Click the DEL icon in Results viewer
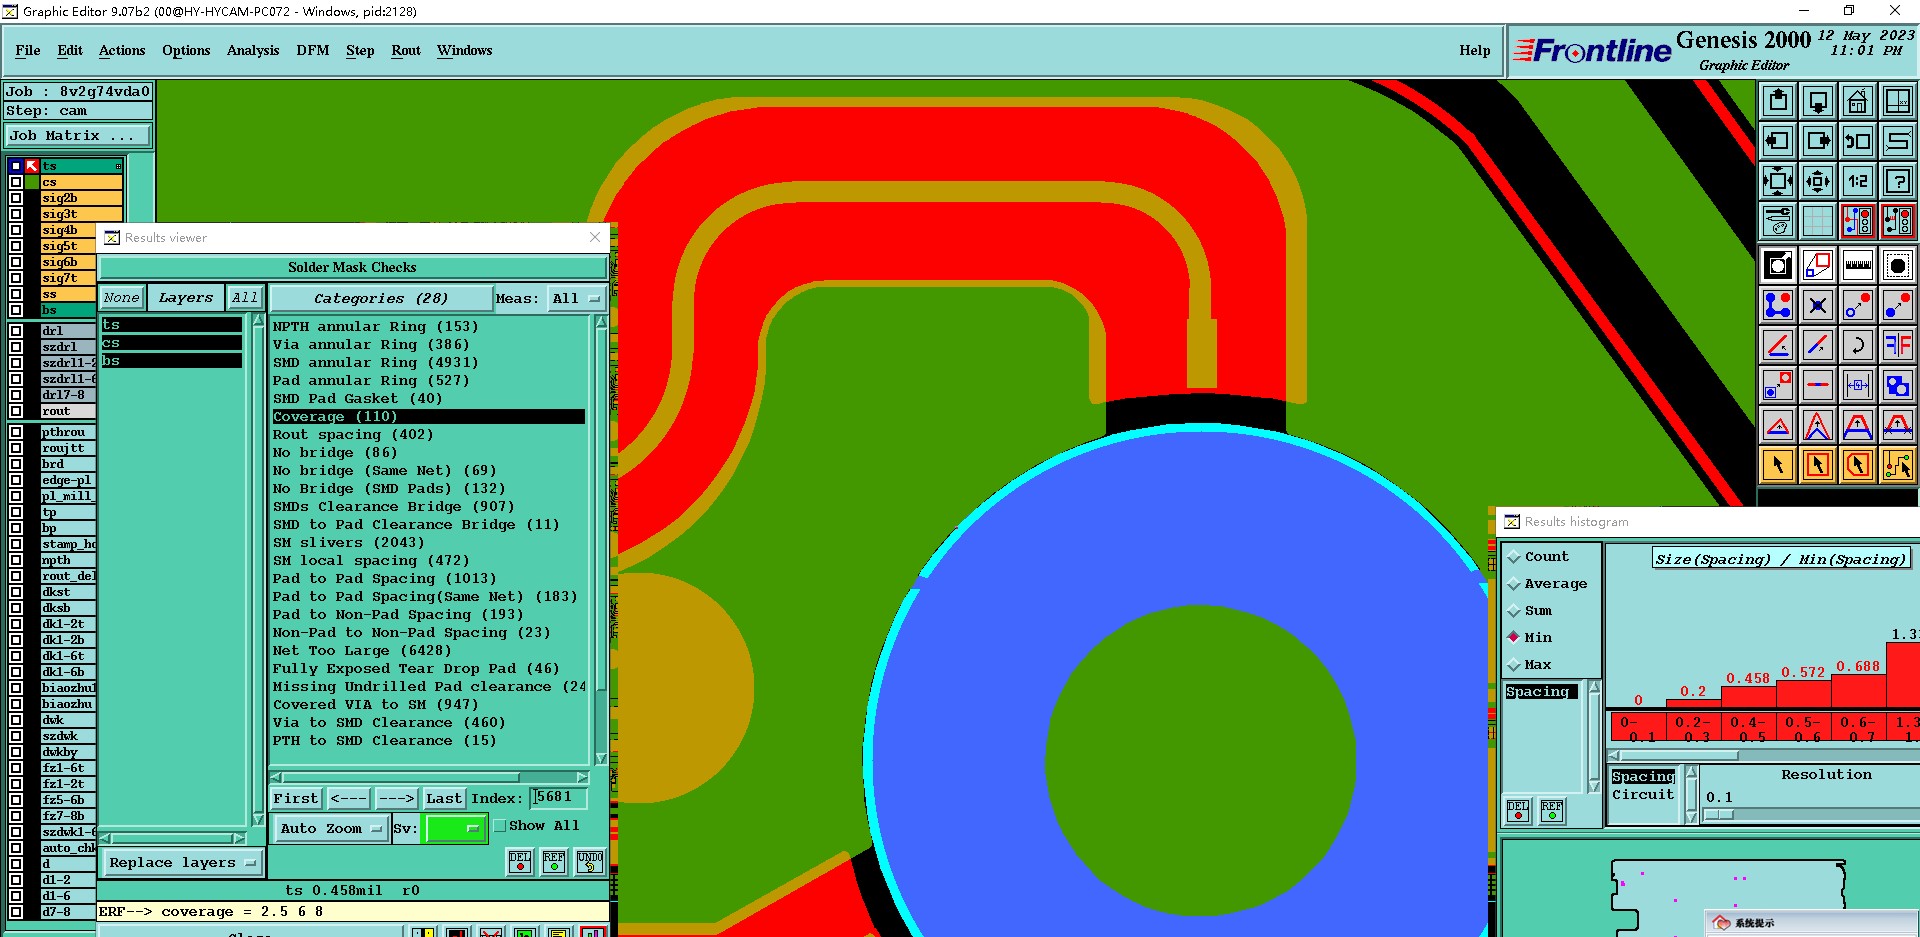This screenshot has width=1920, height=937. tap(520, 862)
